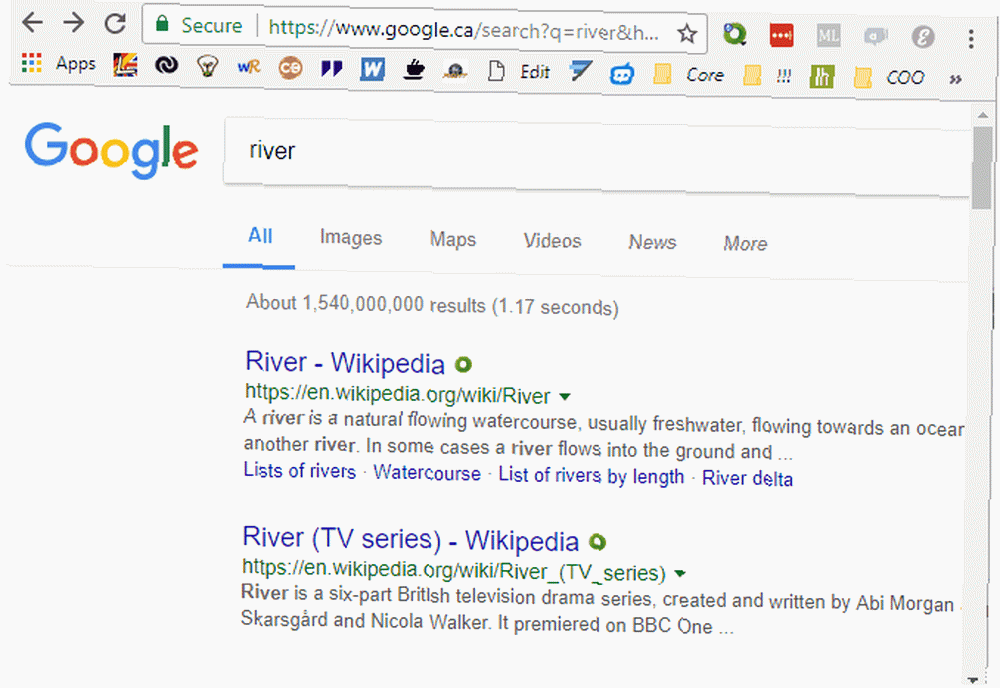Open the blue W bookmark
Screen dimensions: 1000x688
coord(372,69)
